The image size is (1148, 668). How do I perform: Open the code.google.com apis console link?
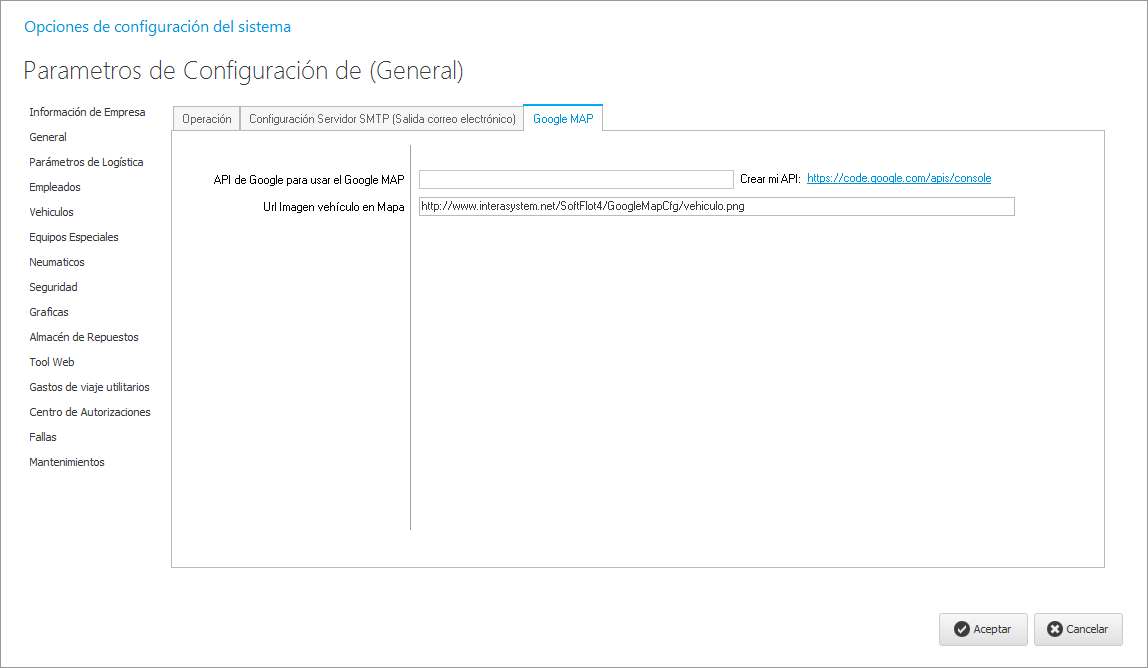pos(898,178)
